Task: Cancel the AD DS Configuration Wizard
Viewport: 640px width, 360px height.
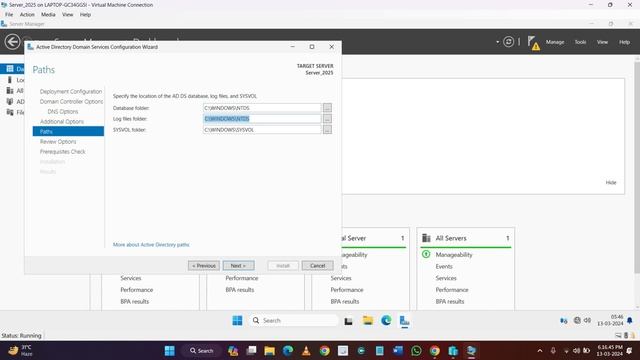Action: tap(318, 266)
